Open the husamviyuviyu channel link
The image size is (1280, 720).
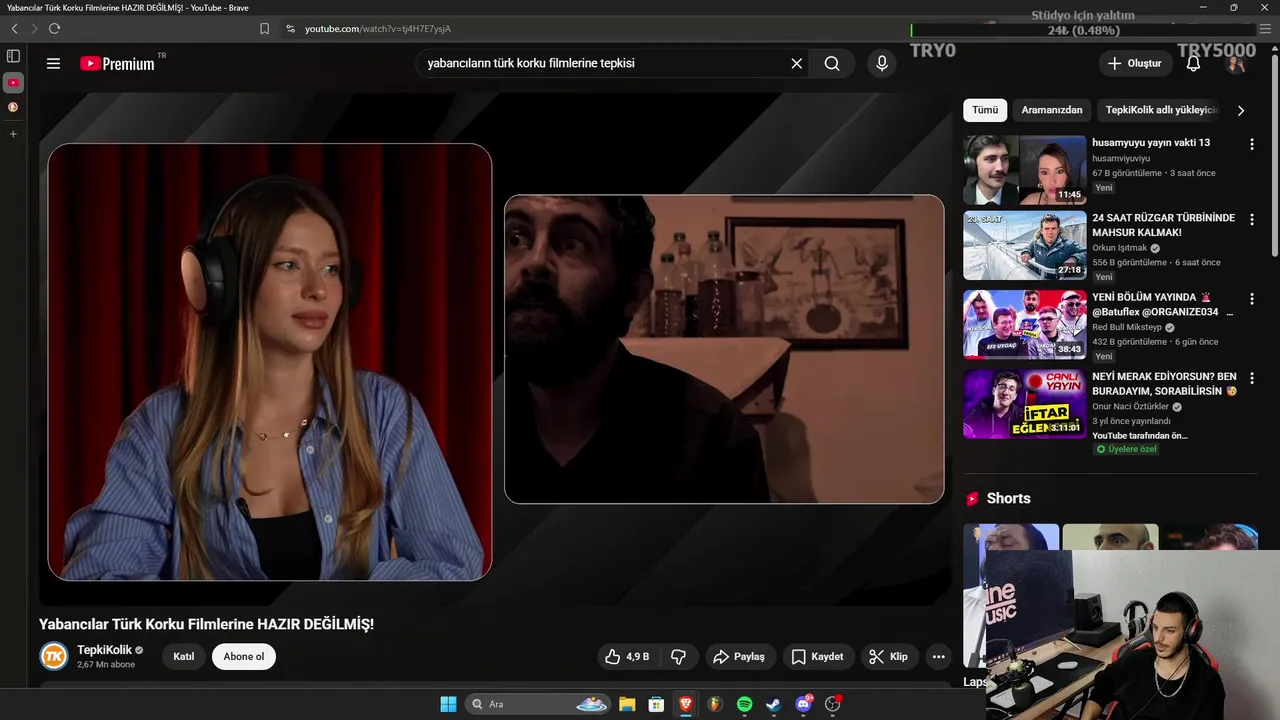pos(1121,158)
